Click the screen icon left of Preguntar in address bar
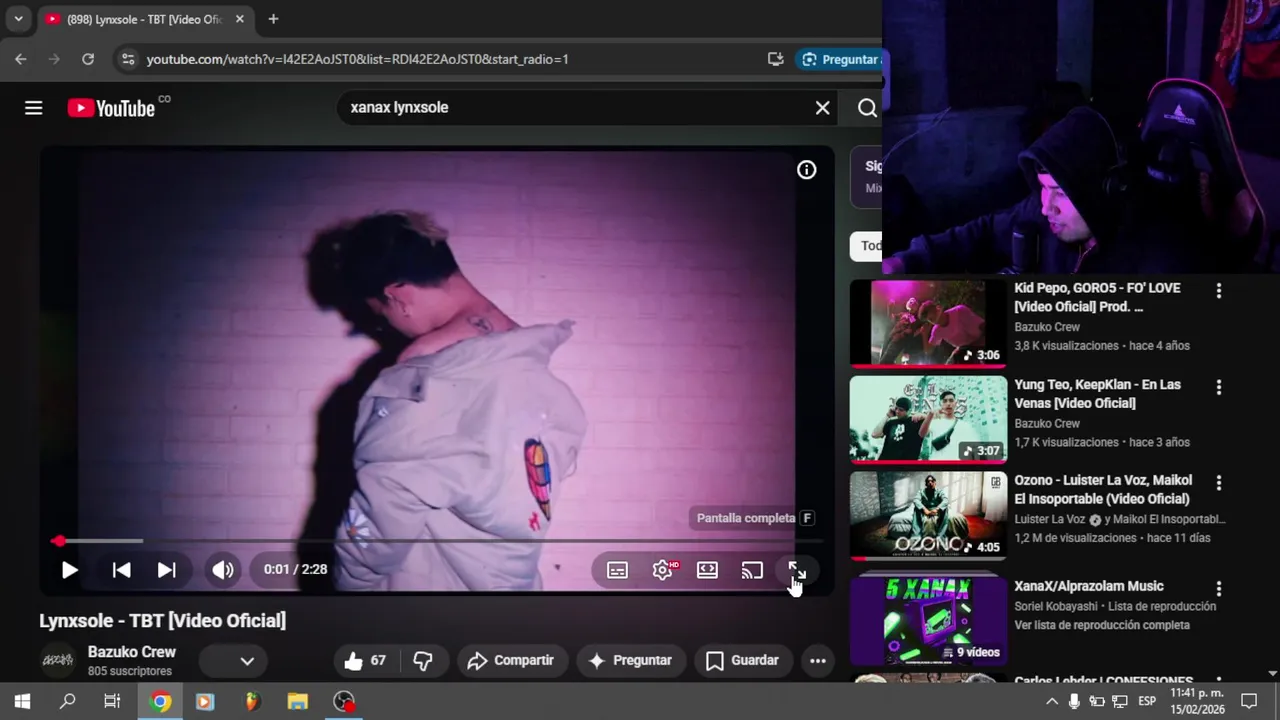Screen dimensions: 1280x720 coord(775,59)
